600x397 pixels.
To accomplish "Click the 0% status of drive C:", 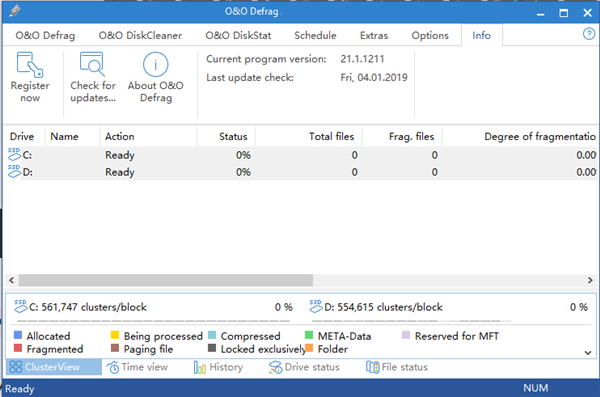I will (x=243, y=155).
